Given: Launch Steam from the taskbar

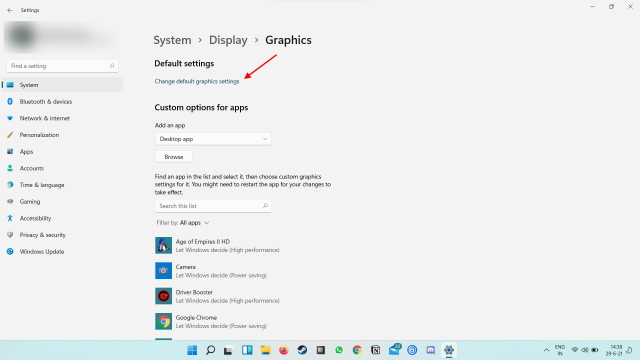Looking at the screenshot, I should 302,350.
